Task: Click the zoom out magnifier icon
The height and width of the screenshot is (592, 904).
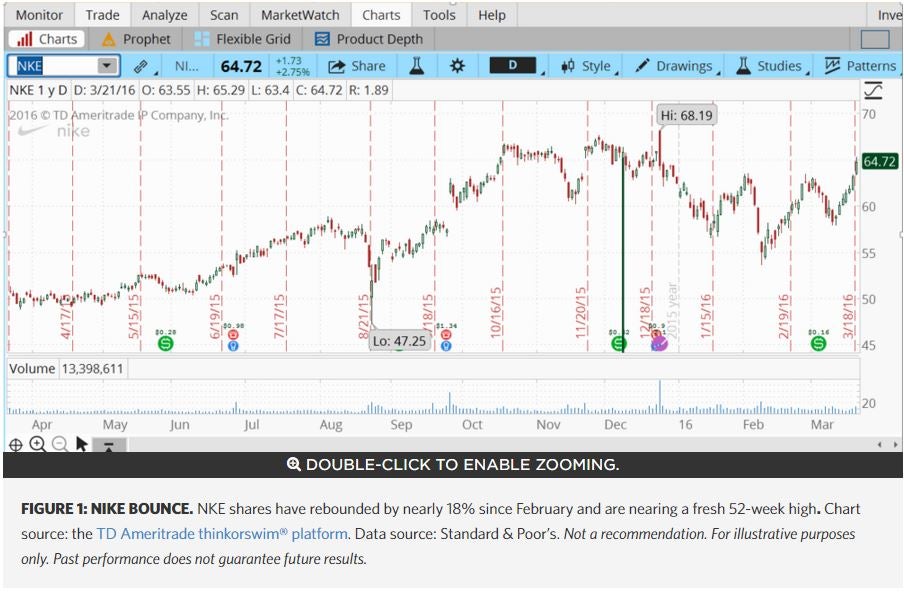Action: [59, 444]
